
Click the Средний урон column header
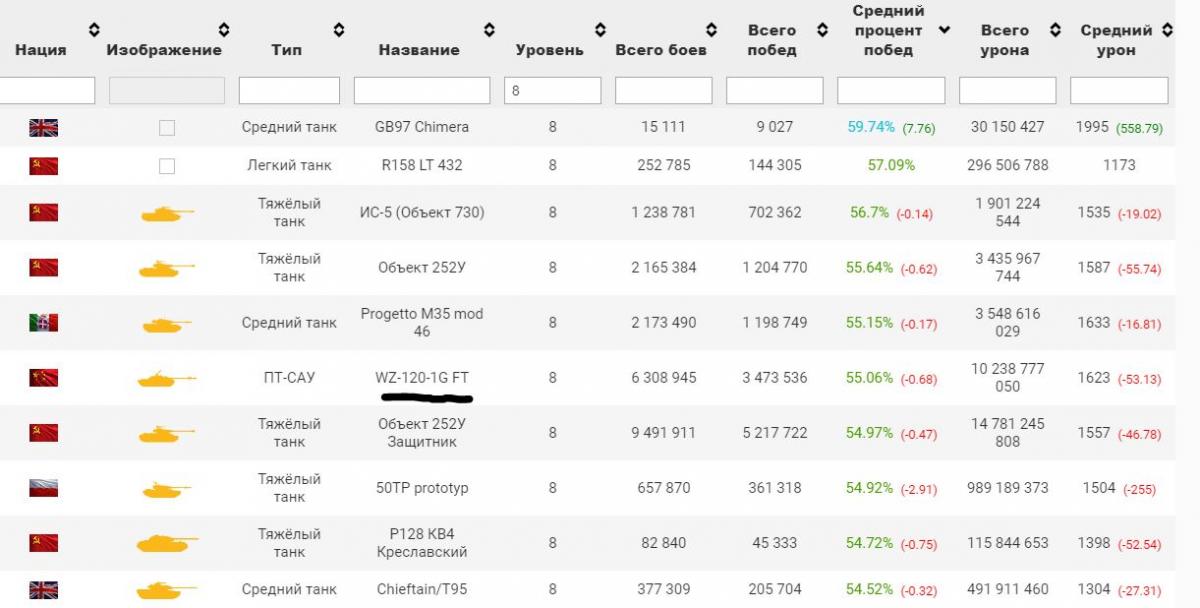pyautogui.click(x=1116, y=40)
